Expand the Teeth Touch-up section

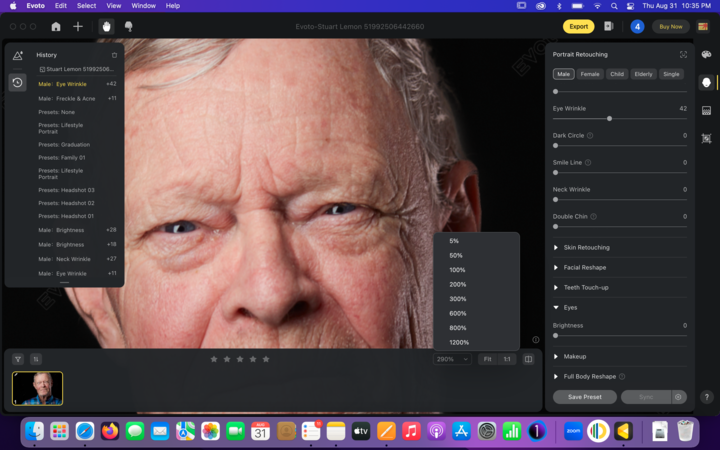[x=585, y=287]
